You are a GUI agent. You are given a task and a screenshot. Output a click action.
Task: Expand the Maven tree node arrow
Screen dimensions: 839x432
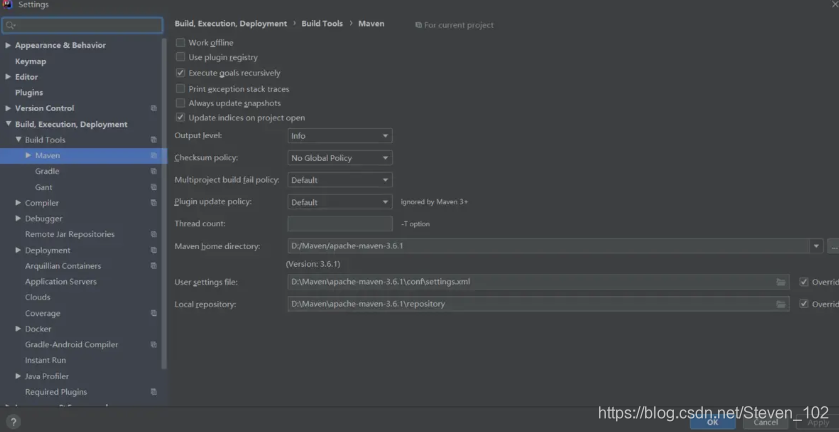[28, 155]
